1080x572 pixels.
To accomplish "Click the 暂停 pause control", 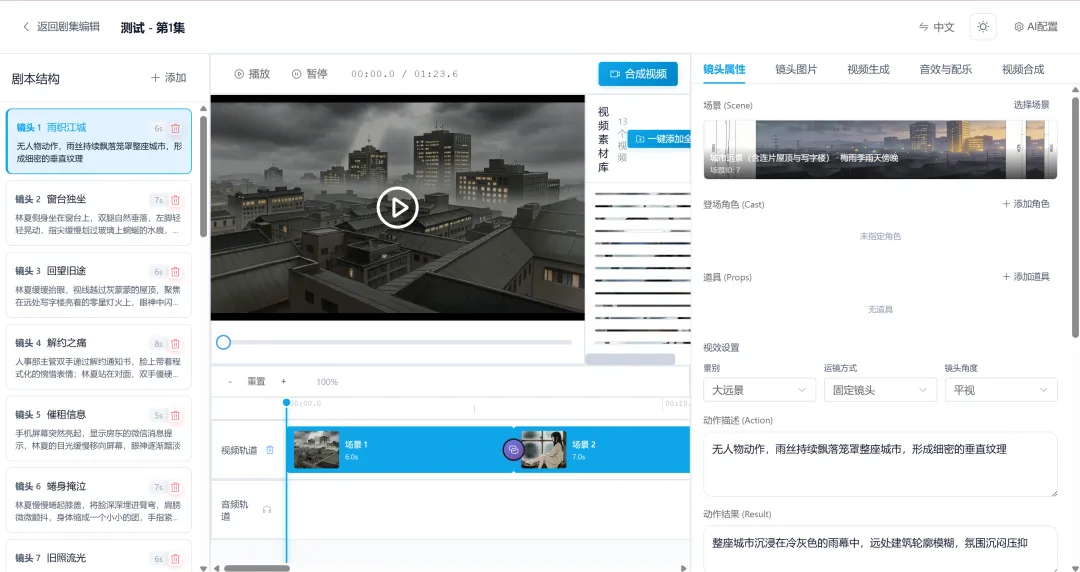I will pos(310,74).
